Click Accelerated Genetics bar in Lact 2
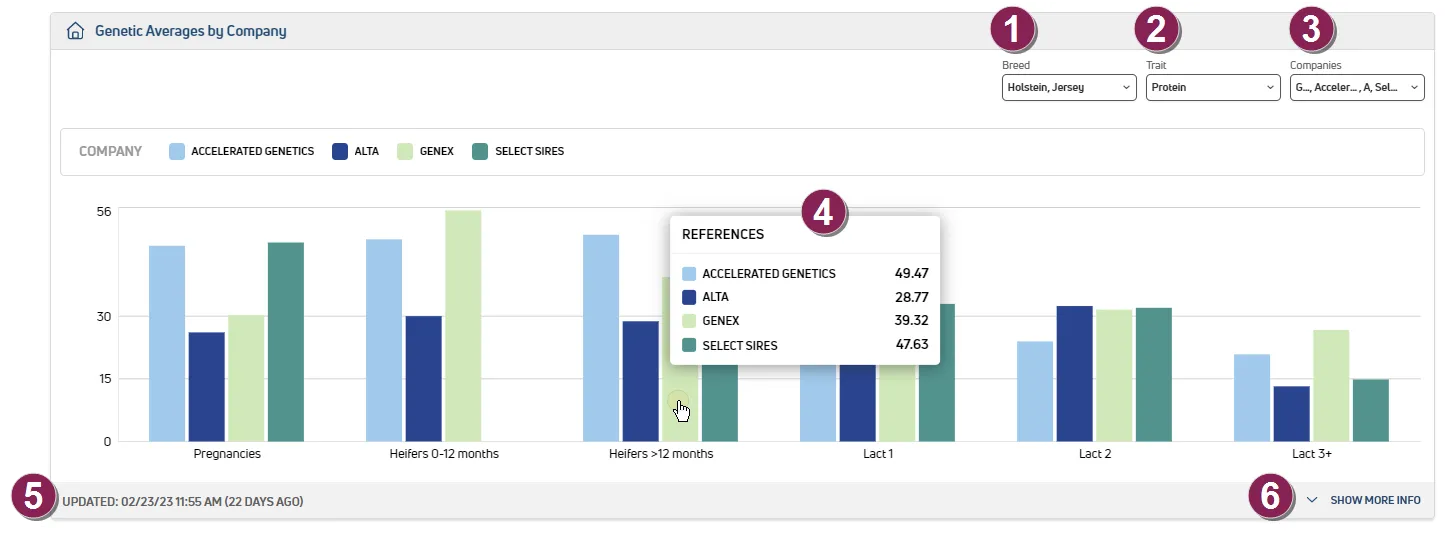The image size is (1456, 541). coord(1035,391)
